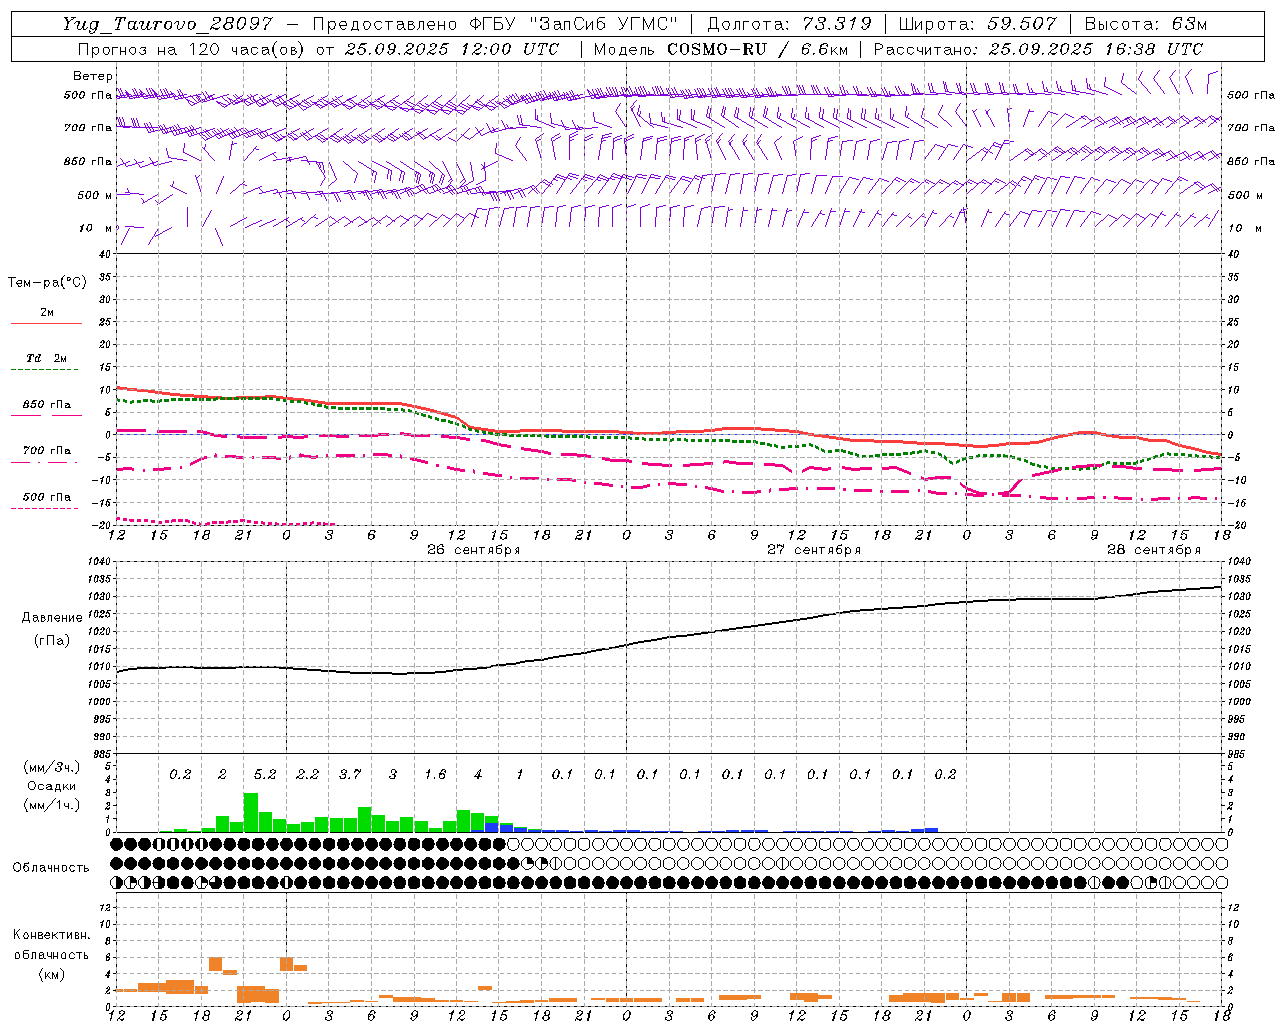Click the elevation text Высота: 63м
Viewport: 1280px width, 1024px height.
tap(1145, 24)
